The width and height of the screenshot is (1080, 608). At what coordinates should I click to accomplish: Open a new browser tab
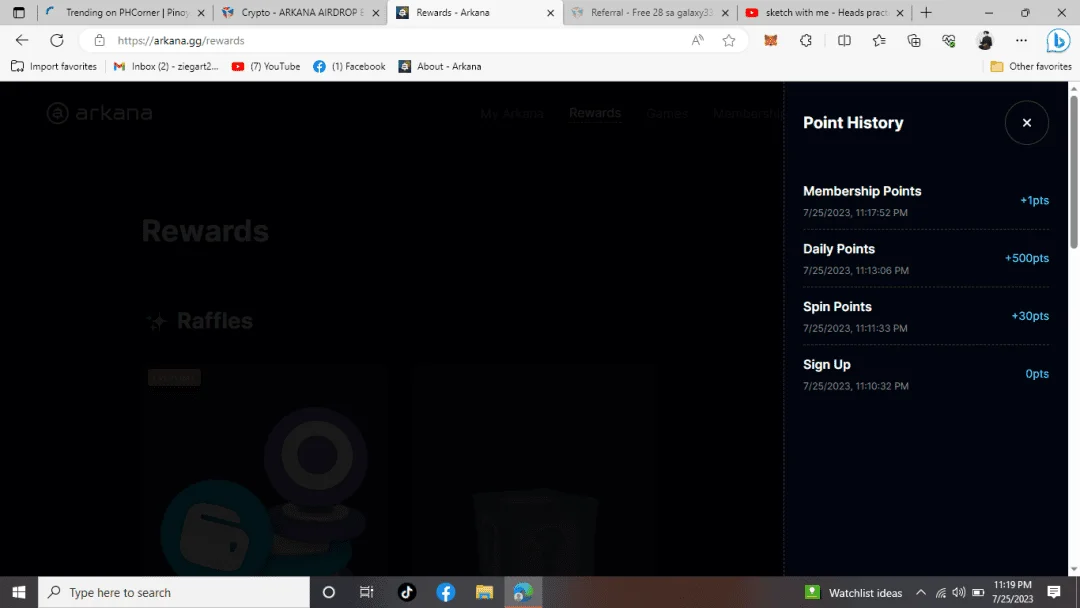926,12
